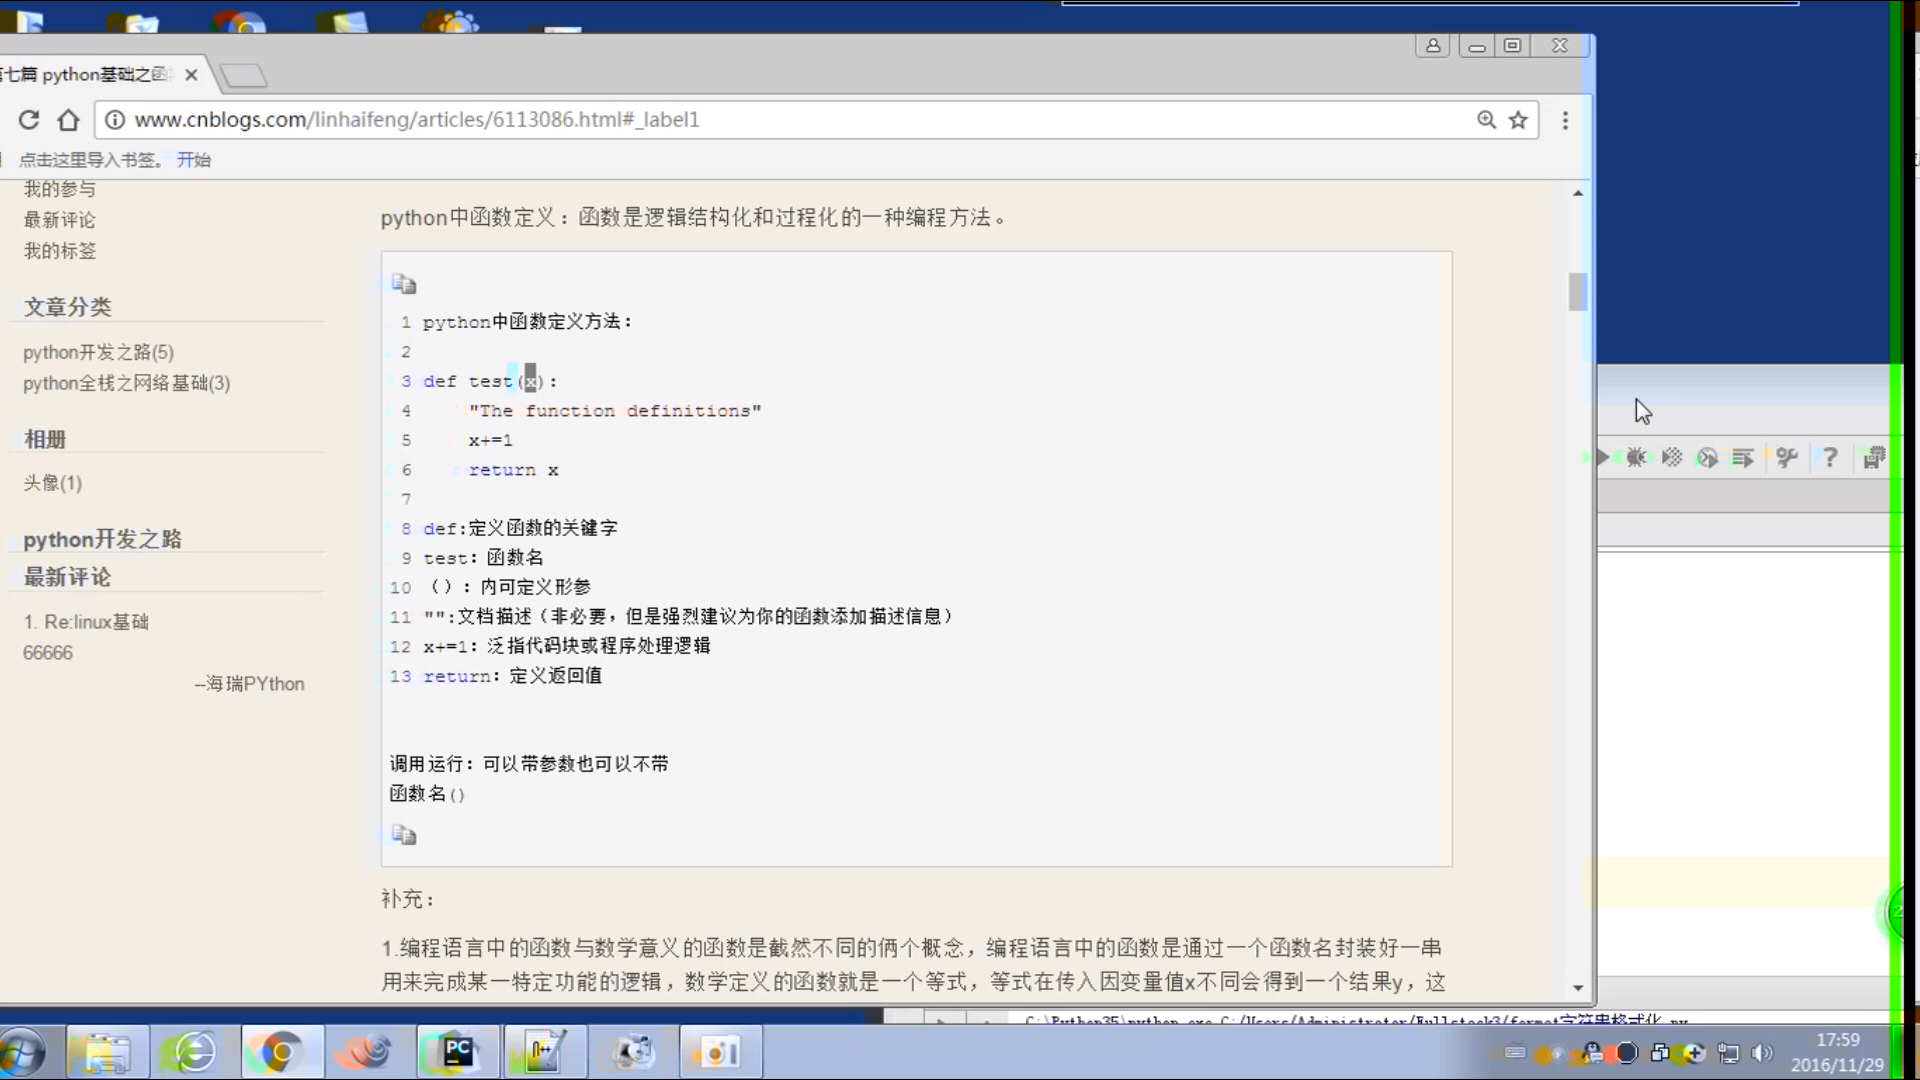Open a new browser tab
This screenshot has height=1080, width=1920.
pyautogui.click(x=243, y=75)
